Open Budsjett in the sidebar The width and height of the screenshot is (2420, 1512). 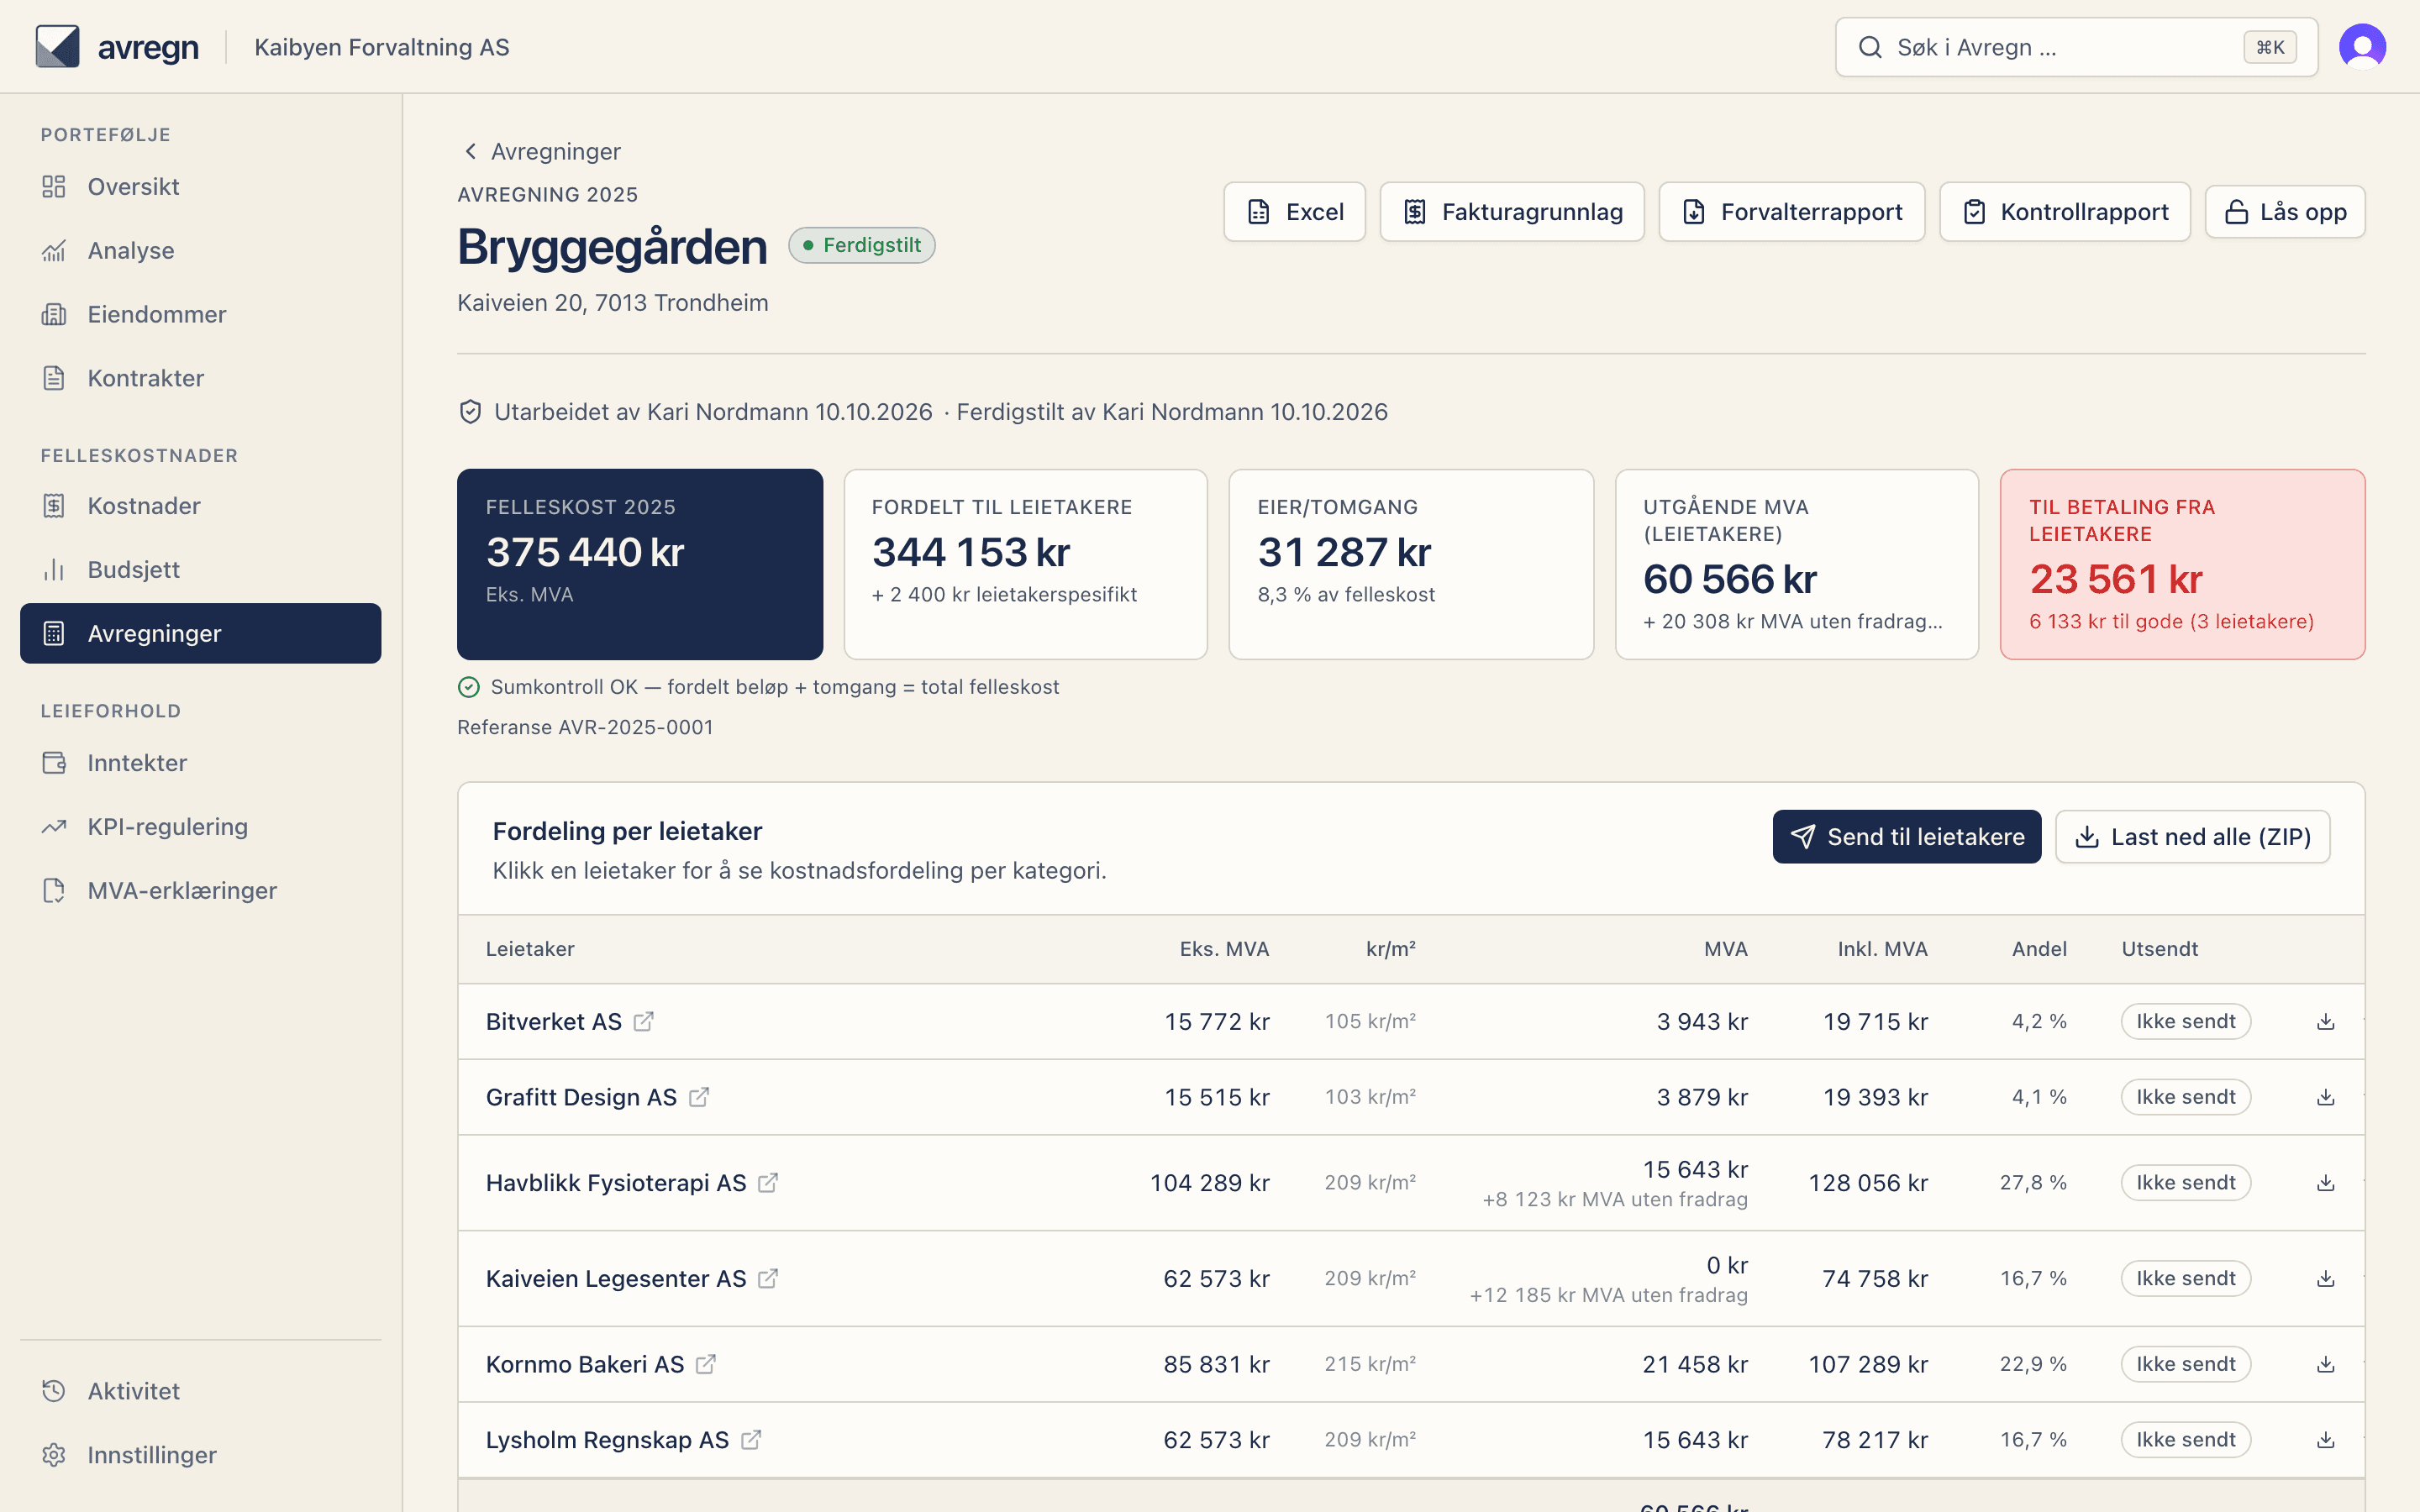200,570
